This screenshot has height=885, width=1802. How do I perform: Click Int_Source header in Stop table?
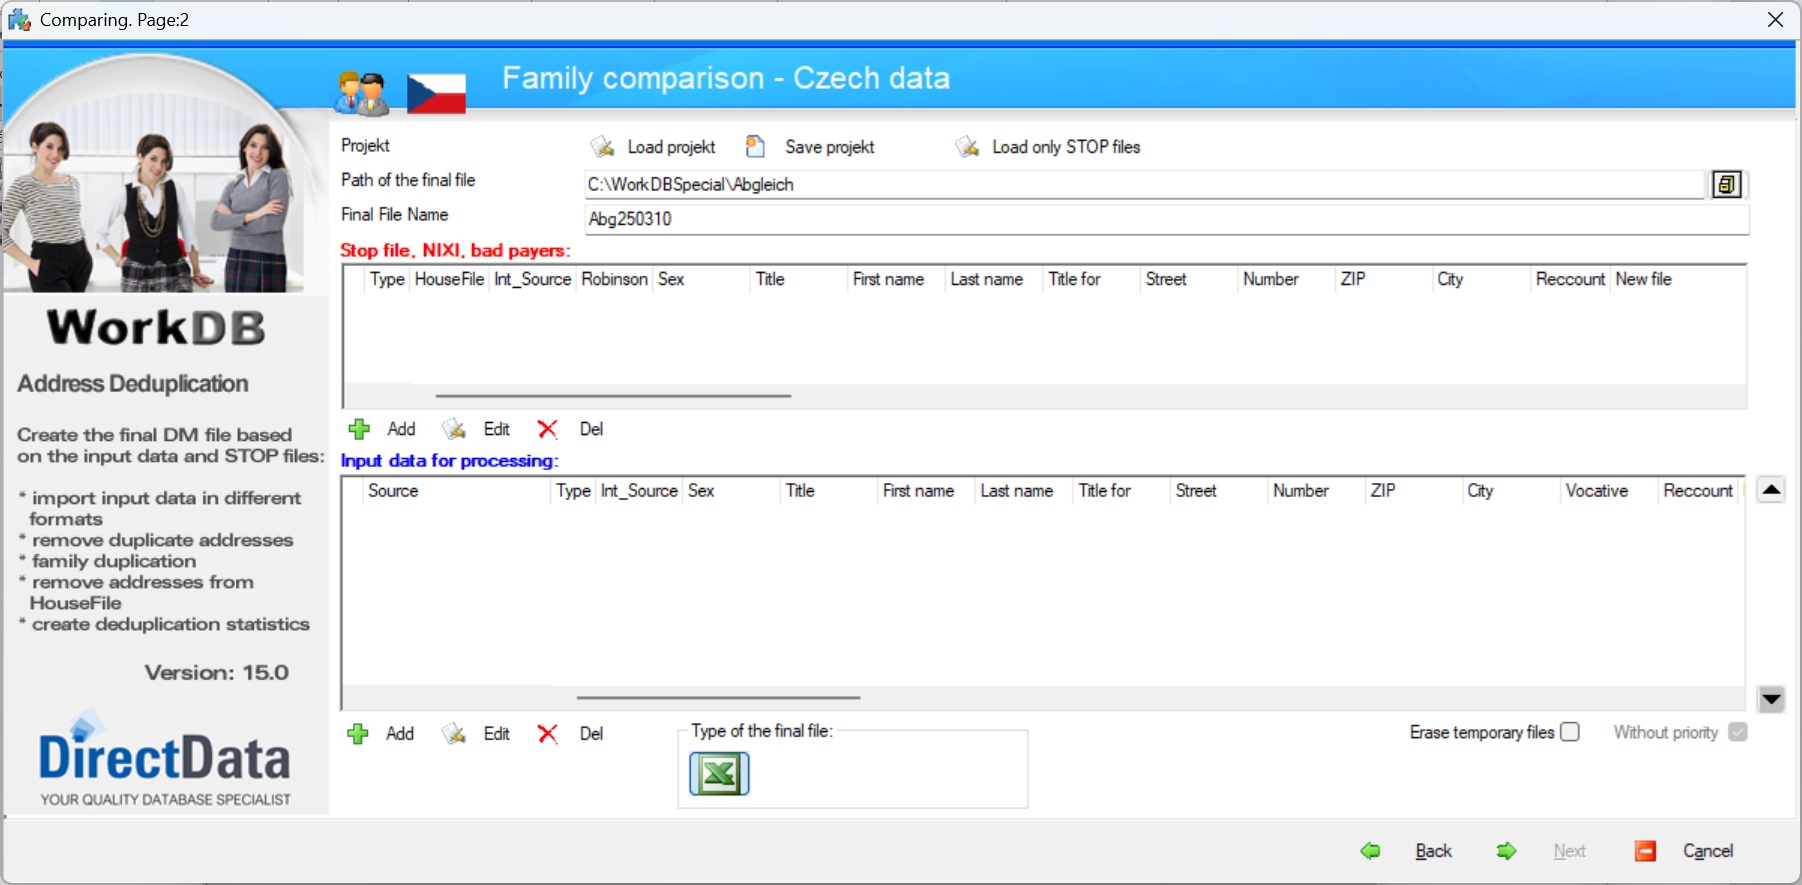coord(532,279)
